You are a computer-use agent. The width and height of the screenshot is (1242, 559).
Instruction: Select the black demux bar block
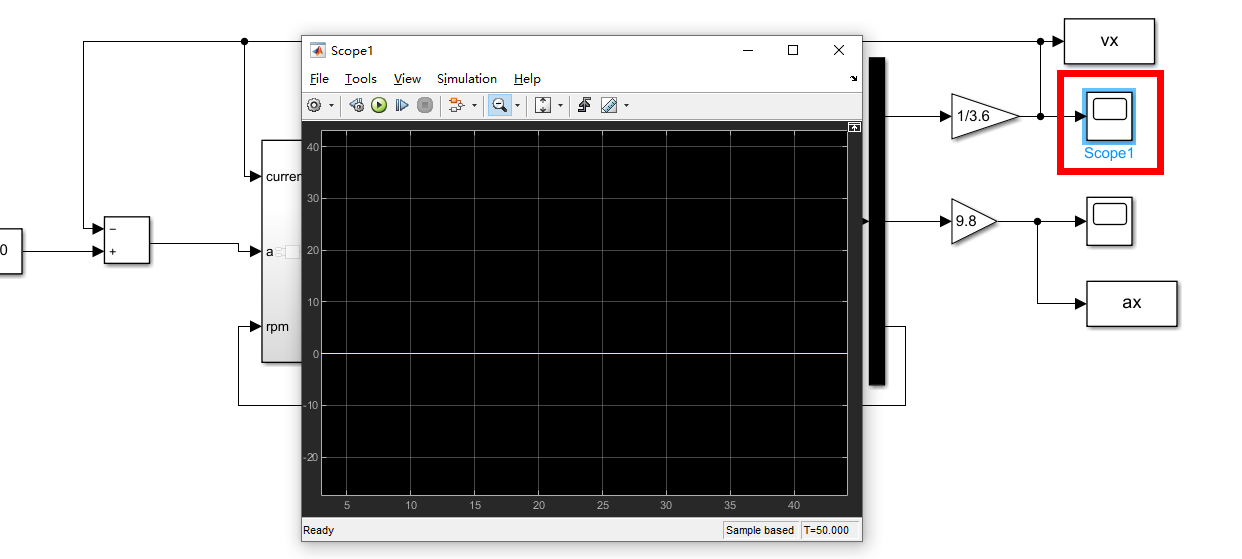[877, 221]
